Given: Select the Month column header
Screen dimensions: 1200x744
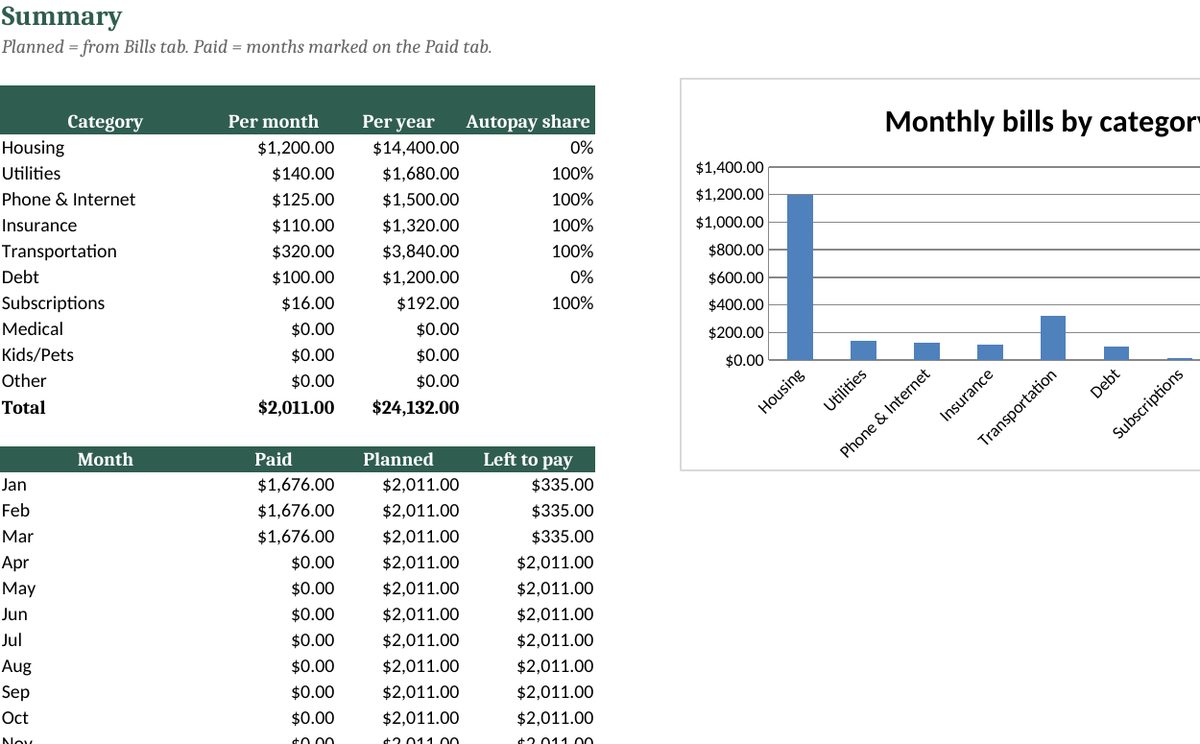Looking at the screenshot, I should (105, 460).
